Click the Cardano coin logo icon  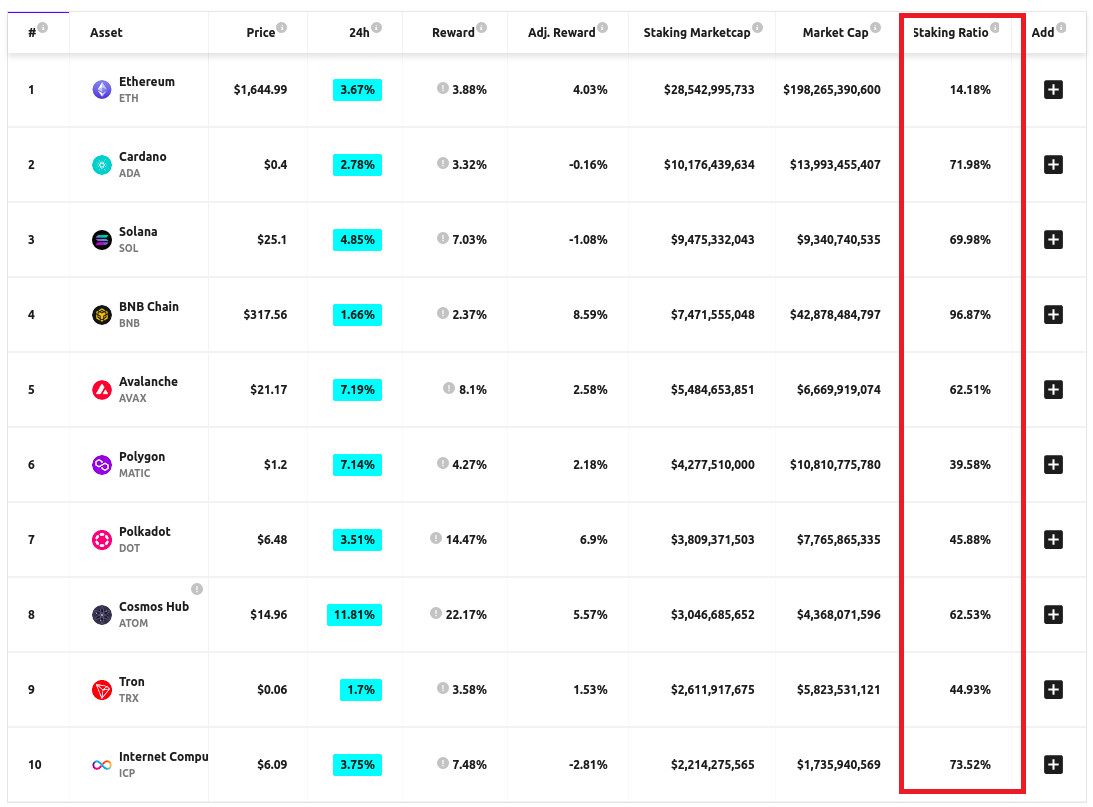point(101,165)
